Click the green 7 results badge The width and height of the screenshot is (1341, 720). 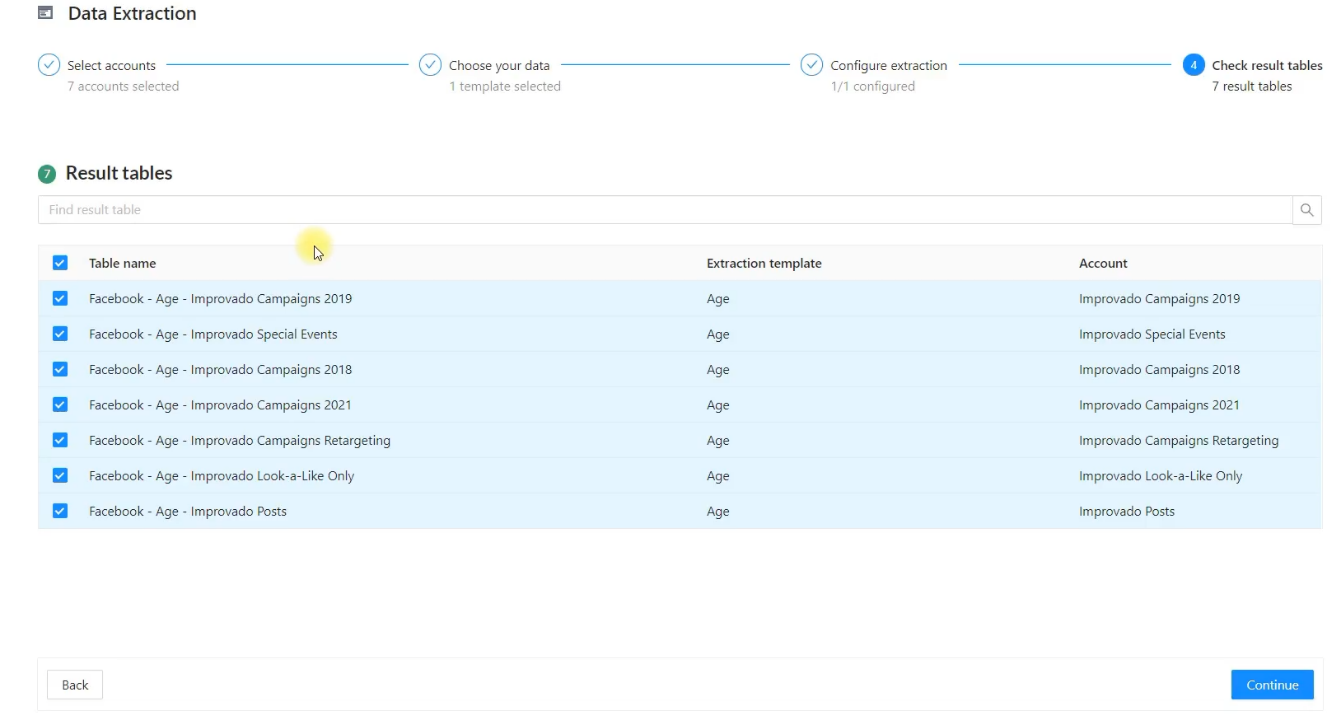pyautogui.click(x=47, y=174)
